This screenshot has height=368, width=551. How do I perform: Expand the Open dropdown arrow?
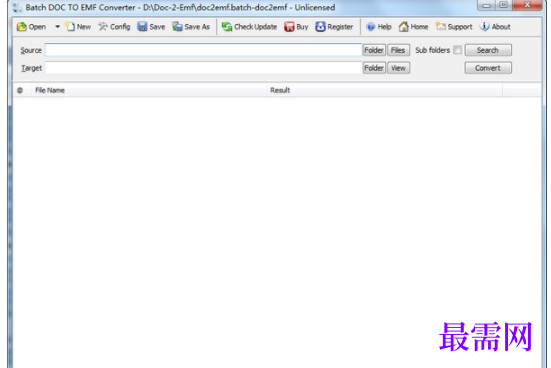(x=57, y=27)
